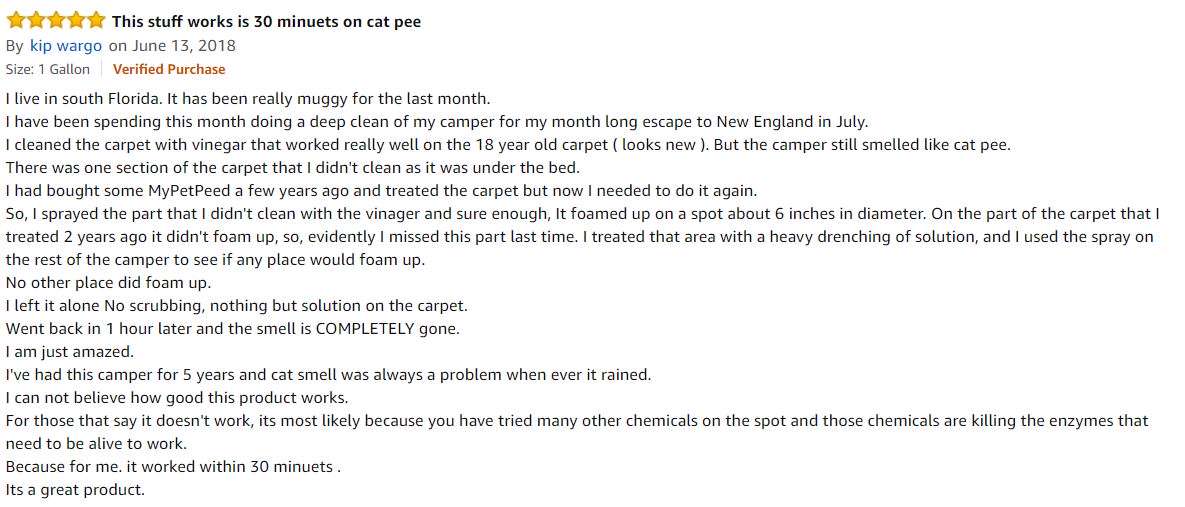The width and height of the screenshot is (1185, 507).
Task: Click the line 'worked within 30 minuets'
Action: pyautogui.click(x=173, y=467)
